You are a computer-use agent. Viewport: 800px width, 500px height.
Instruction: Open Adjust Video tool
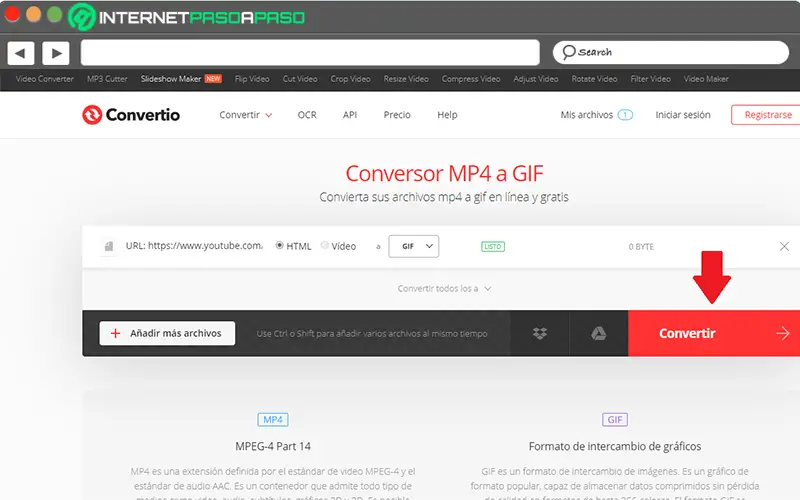[536, 79]
